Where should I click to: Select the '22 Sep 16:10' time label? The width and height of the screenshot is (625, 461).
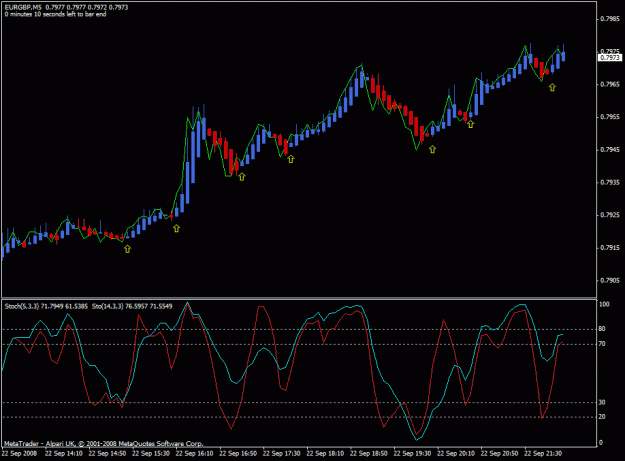coord(195,453)
